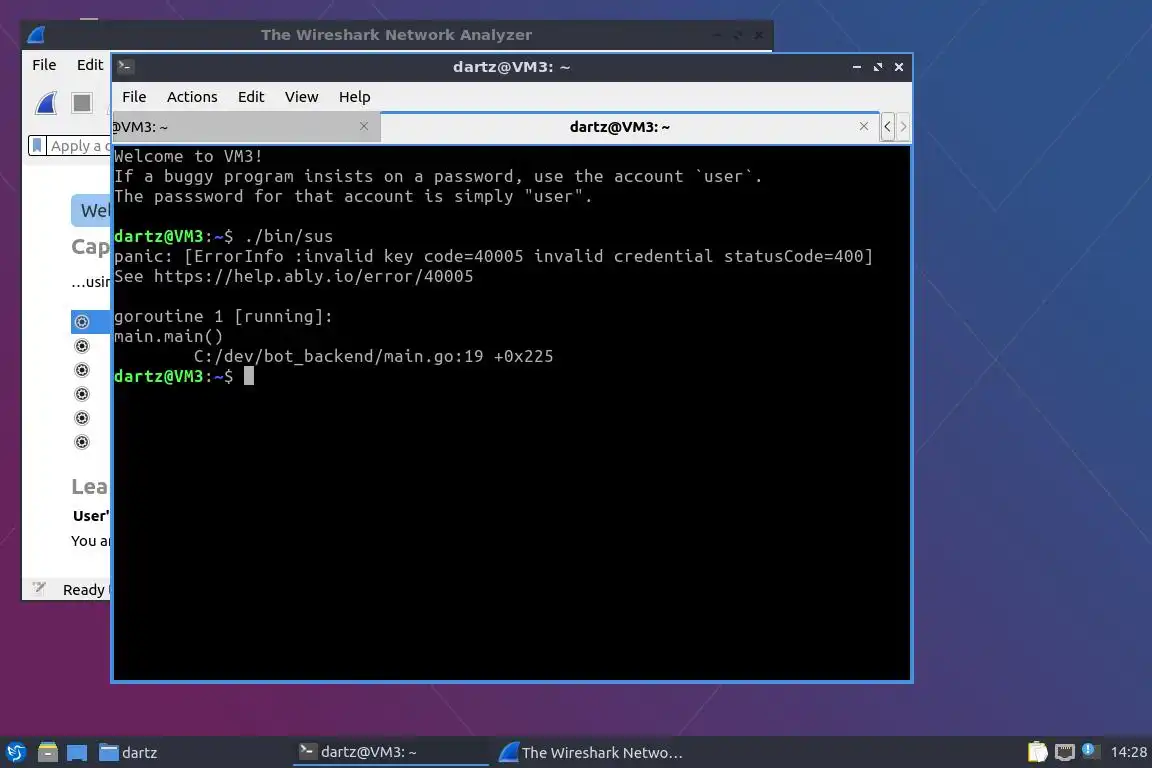Viewport: 1152px width, 768px height.
Task: Open the dartz folder taskbar entry
Action: coord(129,752)
